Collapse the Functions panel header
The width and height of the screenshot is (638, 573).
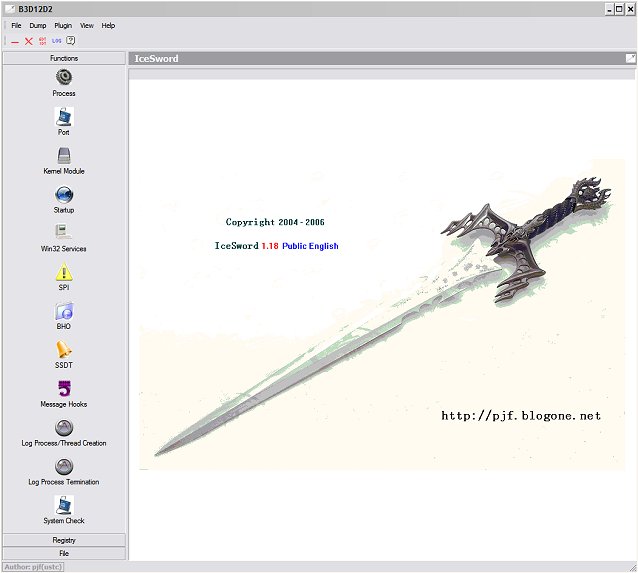(x=64, y=58)
